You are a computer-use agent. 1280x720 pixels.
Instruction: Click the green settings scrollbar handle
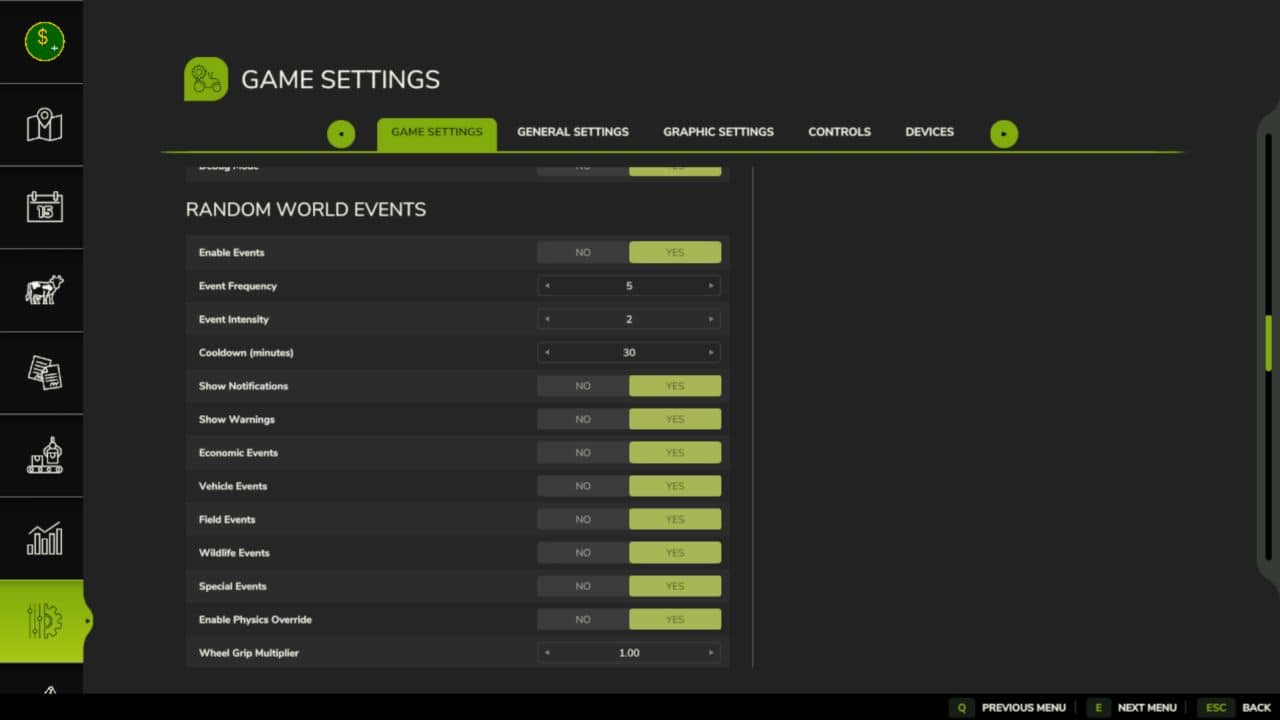1268,343
